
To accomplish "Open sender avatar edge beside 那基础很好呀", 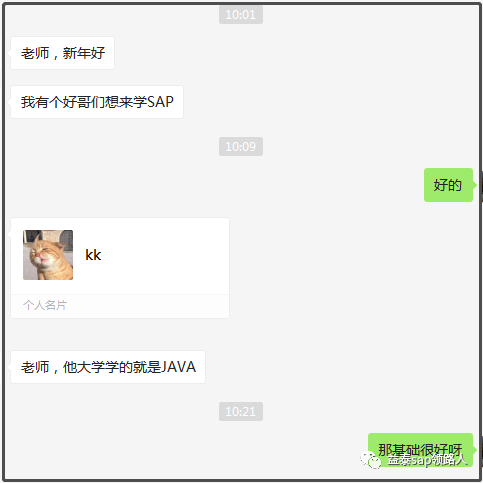I will click(x=481, y=450).
